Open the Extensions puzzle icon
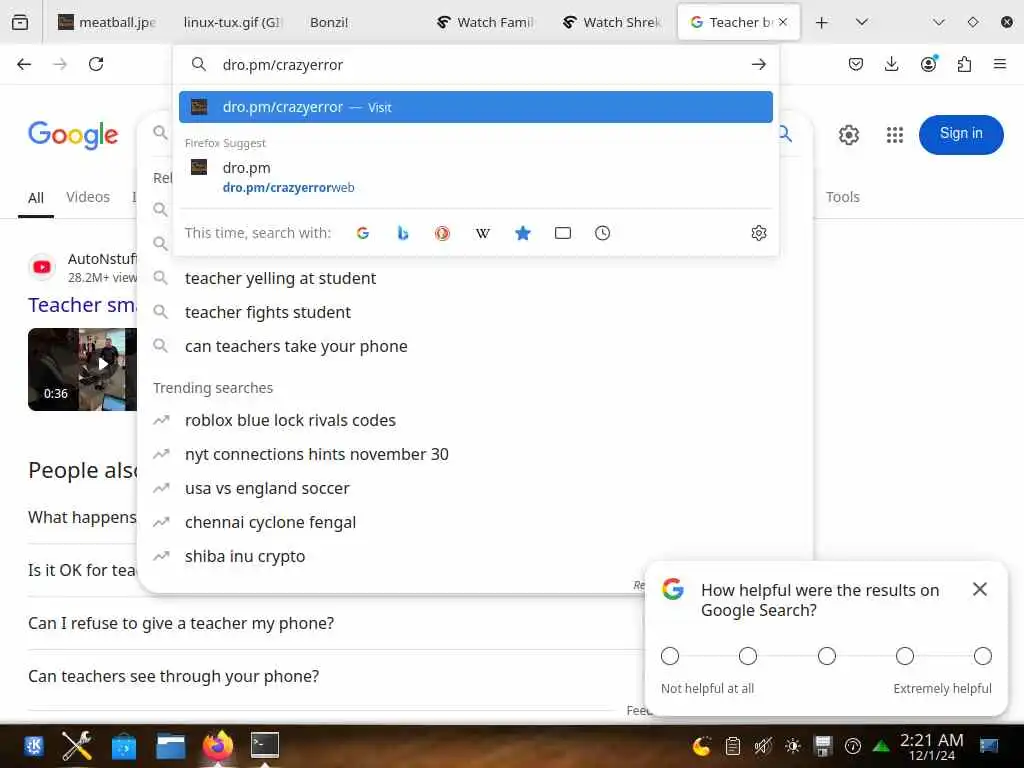 pyautogui.click(x=964, y=64)
